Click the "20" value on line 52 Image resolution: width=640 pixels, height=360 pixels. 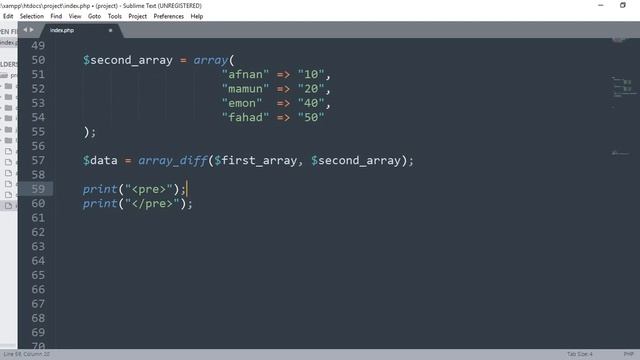point(311,89)
